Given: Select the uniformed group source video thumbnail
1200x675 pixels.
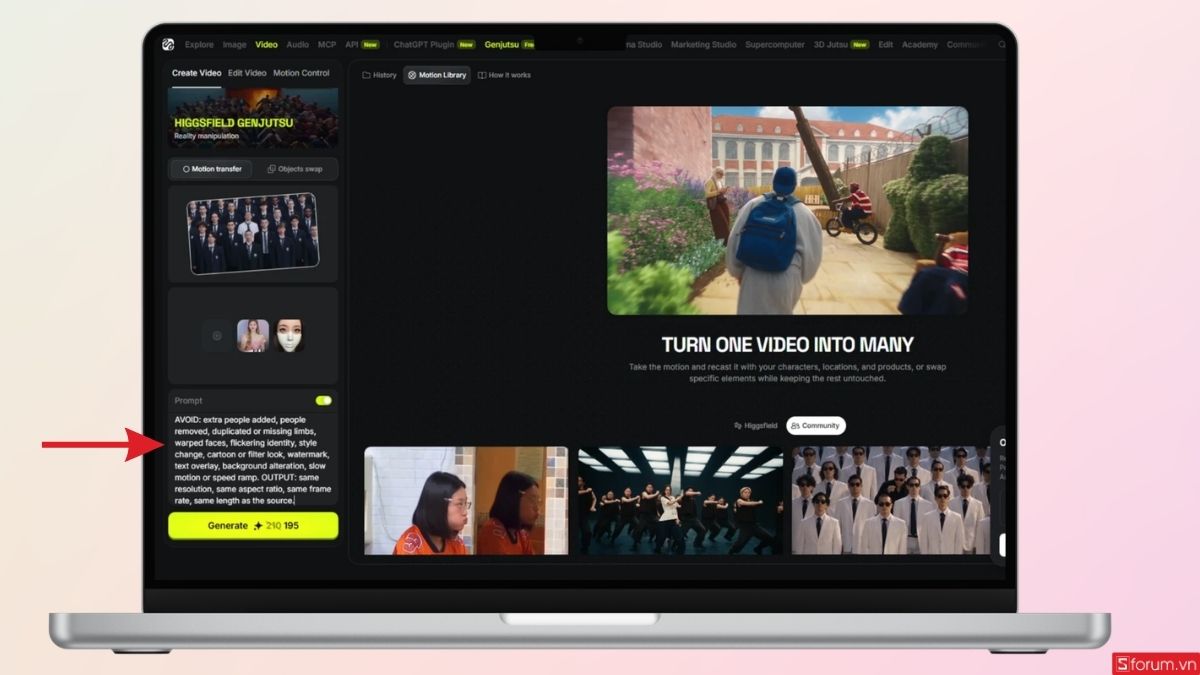Looking at the screenshot, I should pos(253,233).
